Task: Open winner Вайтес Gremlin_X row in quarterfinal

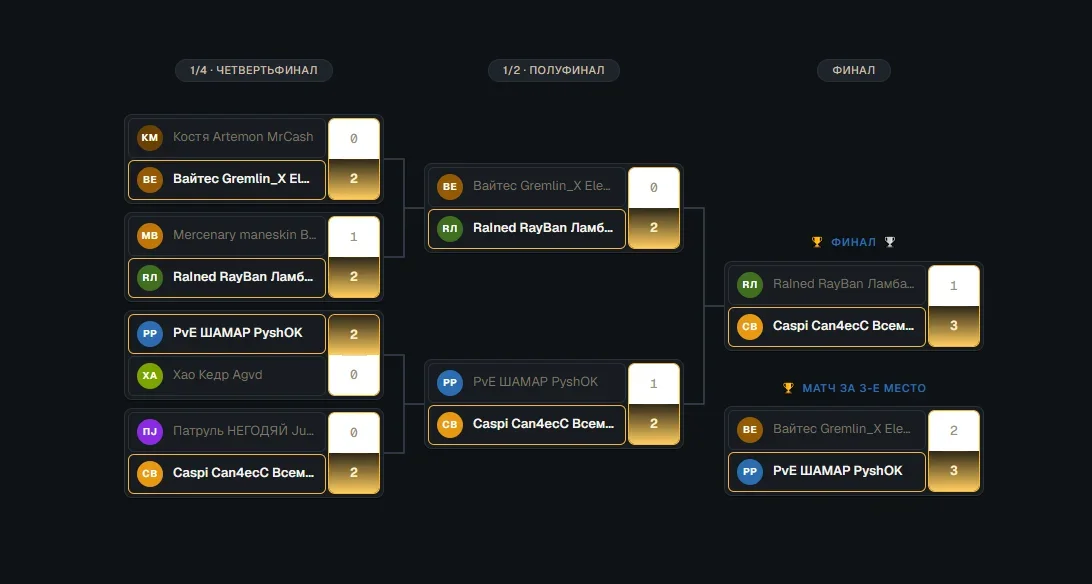Action: click(x=227, y=180)
